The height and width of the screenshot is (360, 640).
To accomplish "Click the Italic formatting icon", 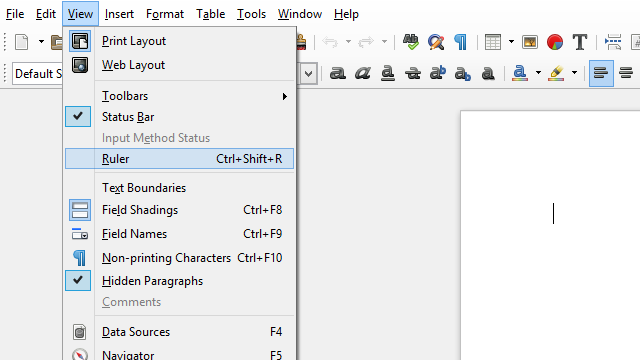I will click(362, 73).
